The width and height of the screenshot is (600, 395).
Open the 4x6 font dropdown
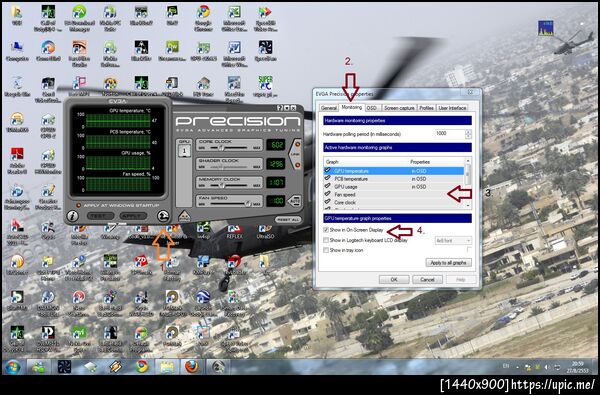tap(453, 240)
